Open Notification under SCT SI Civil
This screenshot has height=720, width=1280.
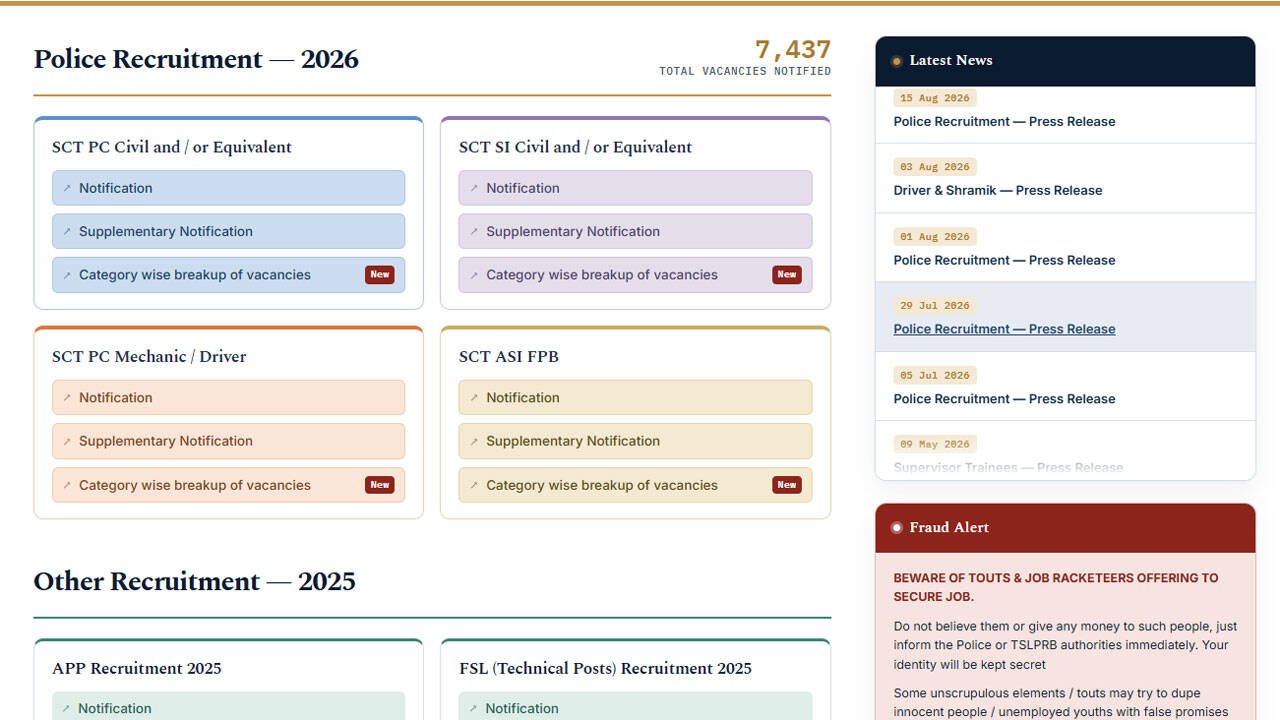pyautogui.click(x=635, y=188)
